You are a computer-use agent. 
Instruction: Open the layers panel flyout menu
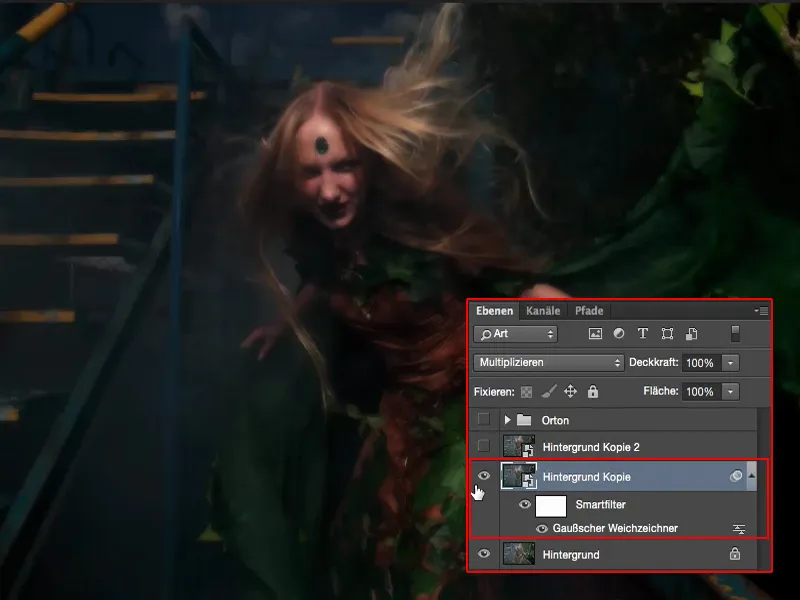pos(761,310)
